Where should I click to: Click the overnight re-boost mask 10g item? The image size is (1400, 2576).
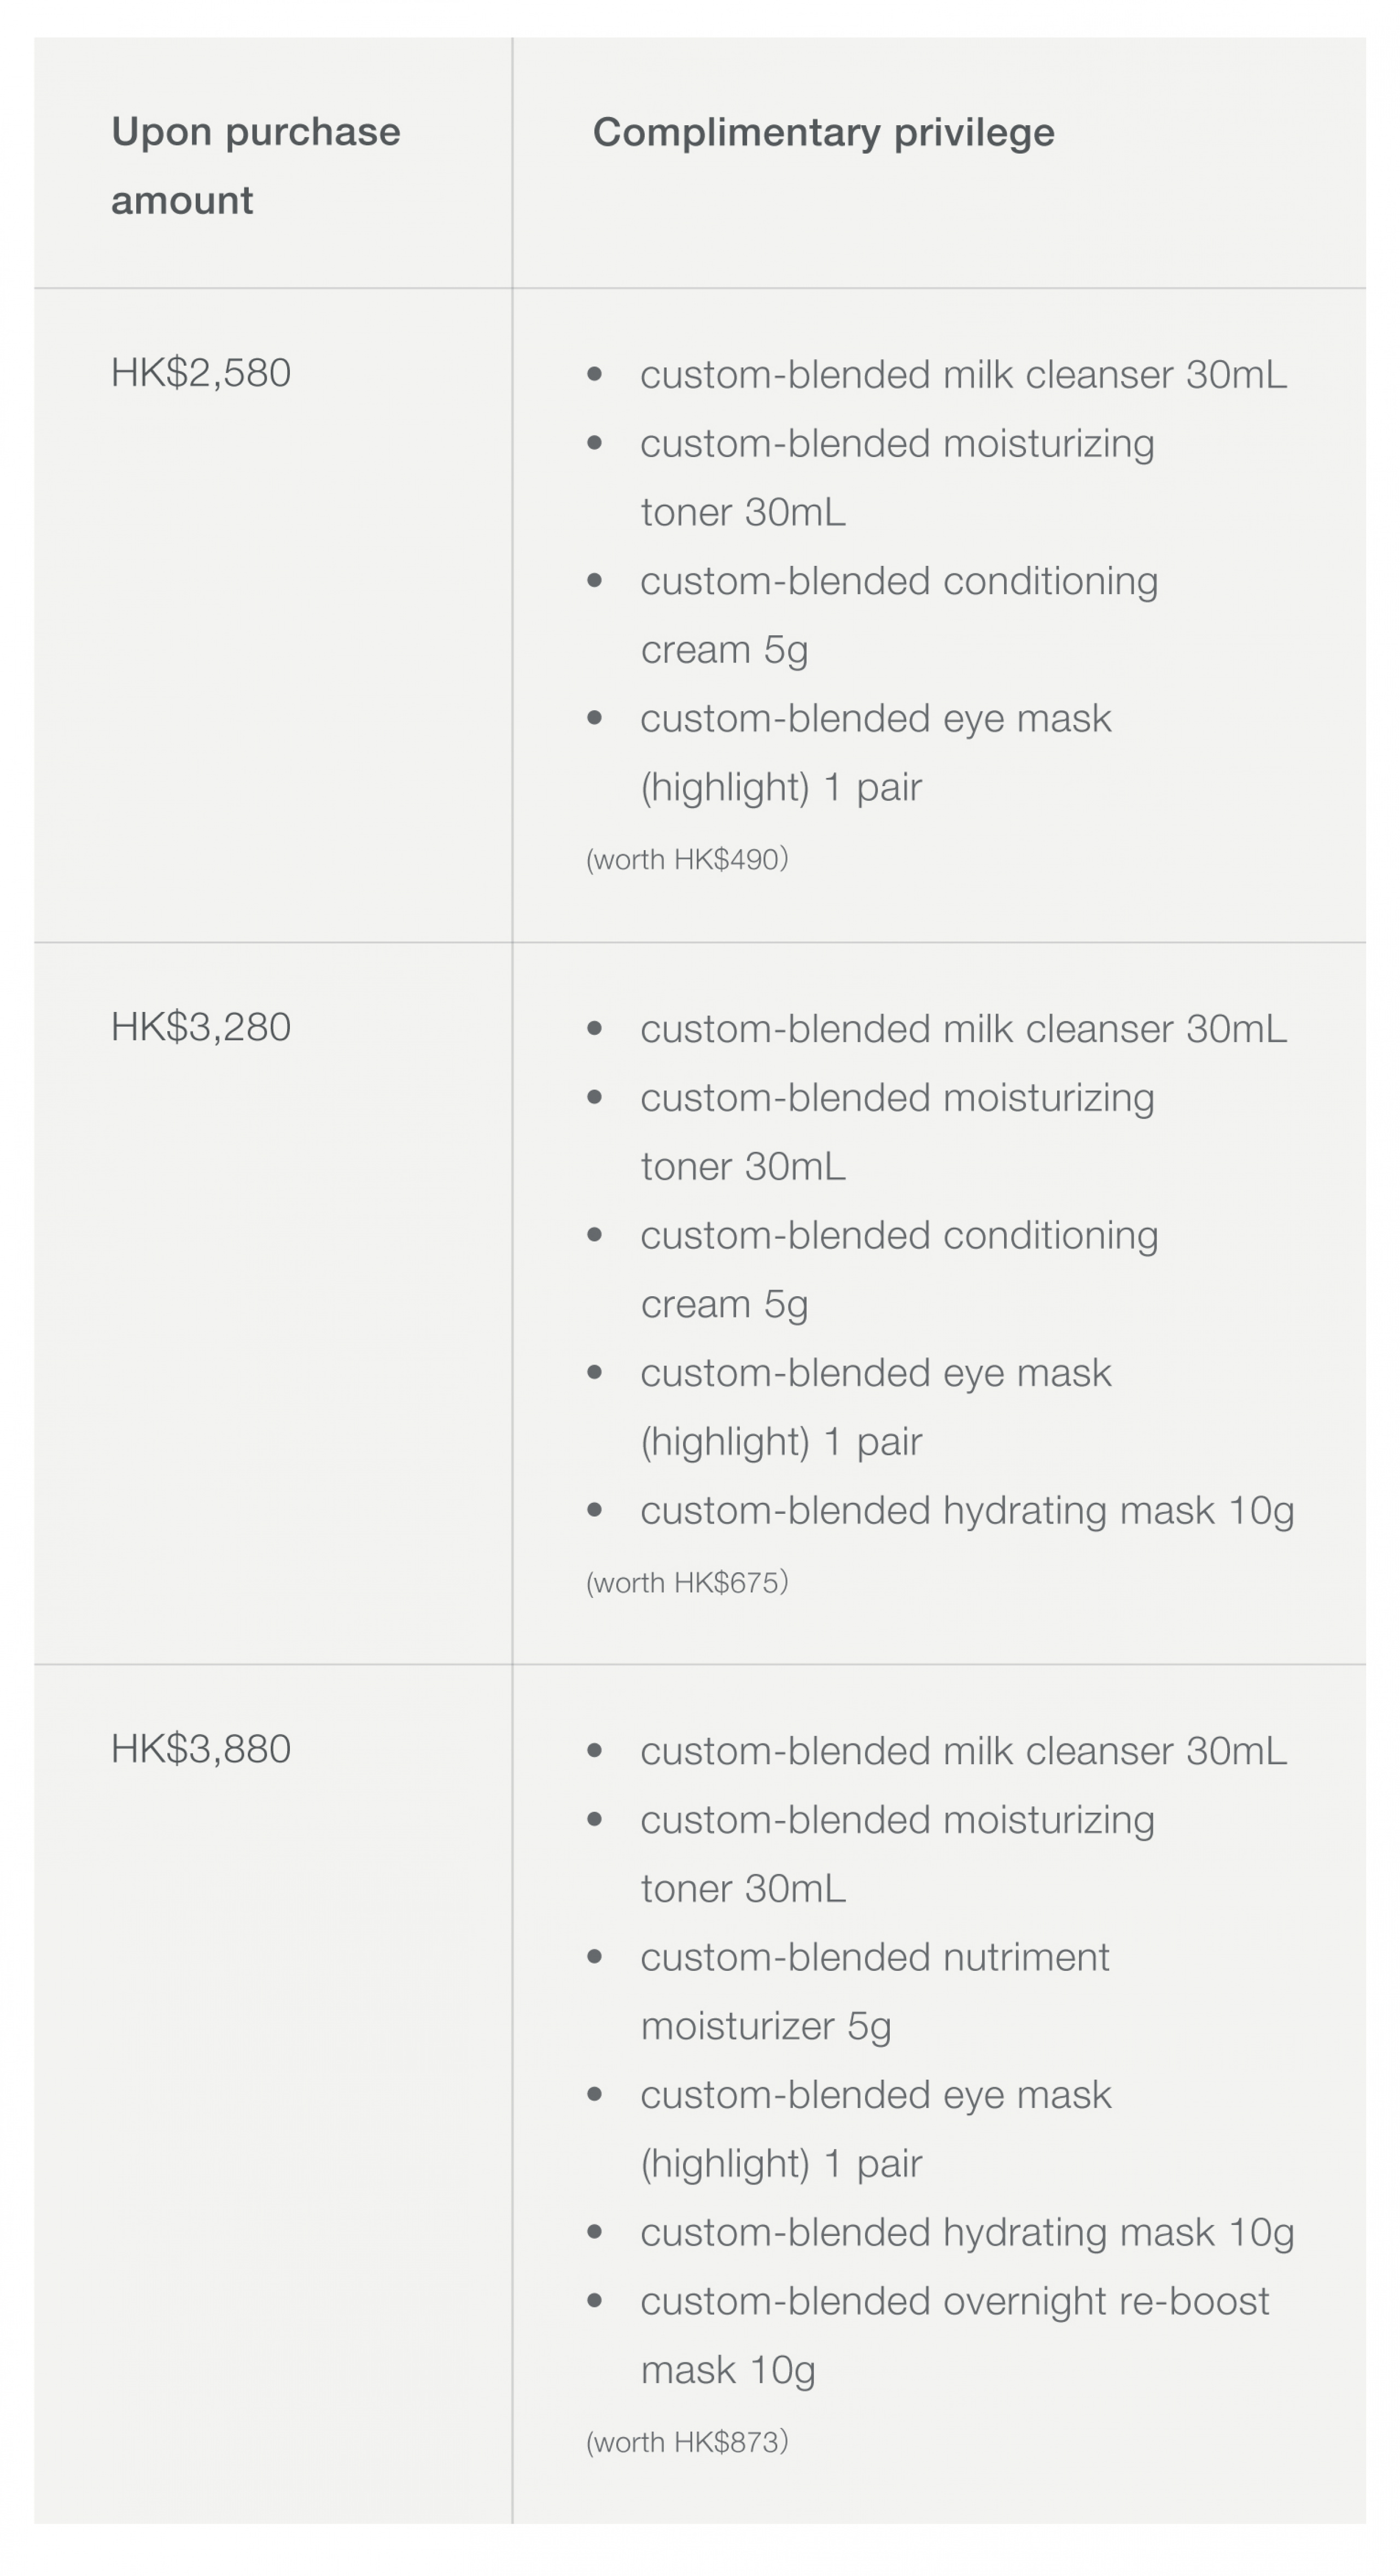(954, 2302)
